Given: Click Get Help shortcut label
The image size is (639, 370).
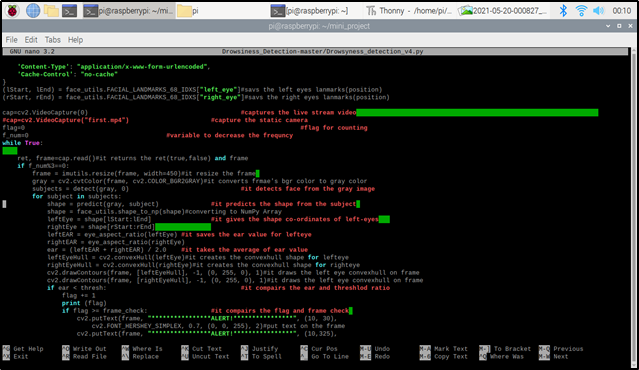Looking at the screenshot, I should click(28, 349).
